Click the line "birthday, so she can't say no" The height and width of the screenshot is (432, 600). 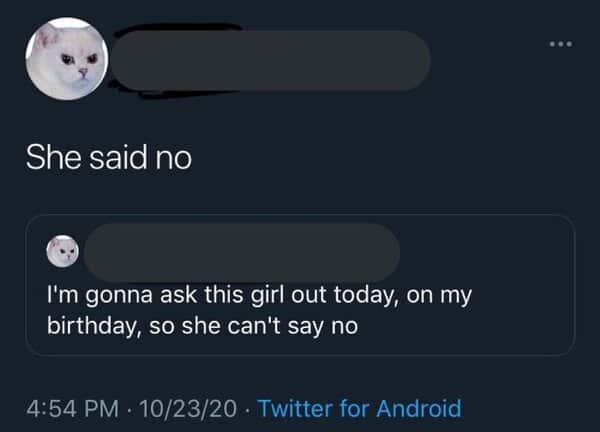[202, 326]
